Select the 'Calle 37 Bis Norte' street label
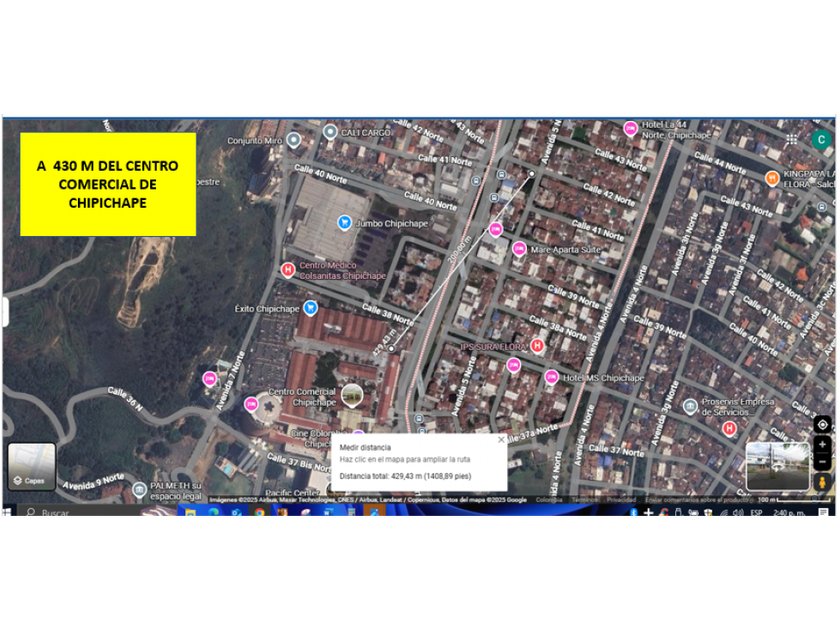Viewport: 840px width, 630px height. [x=298, y=462]
